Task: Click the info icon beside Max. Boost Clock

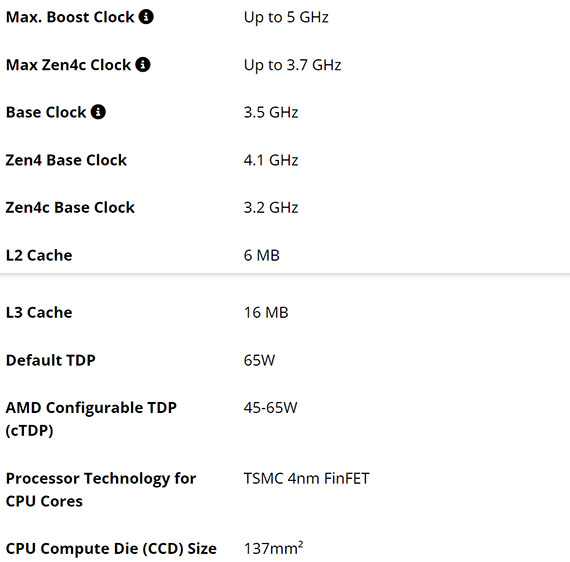Action: [146, 17]
